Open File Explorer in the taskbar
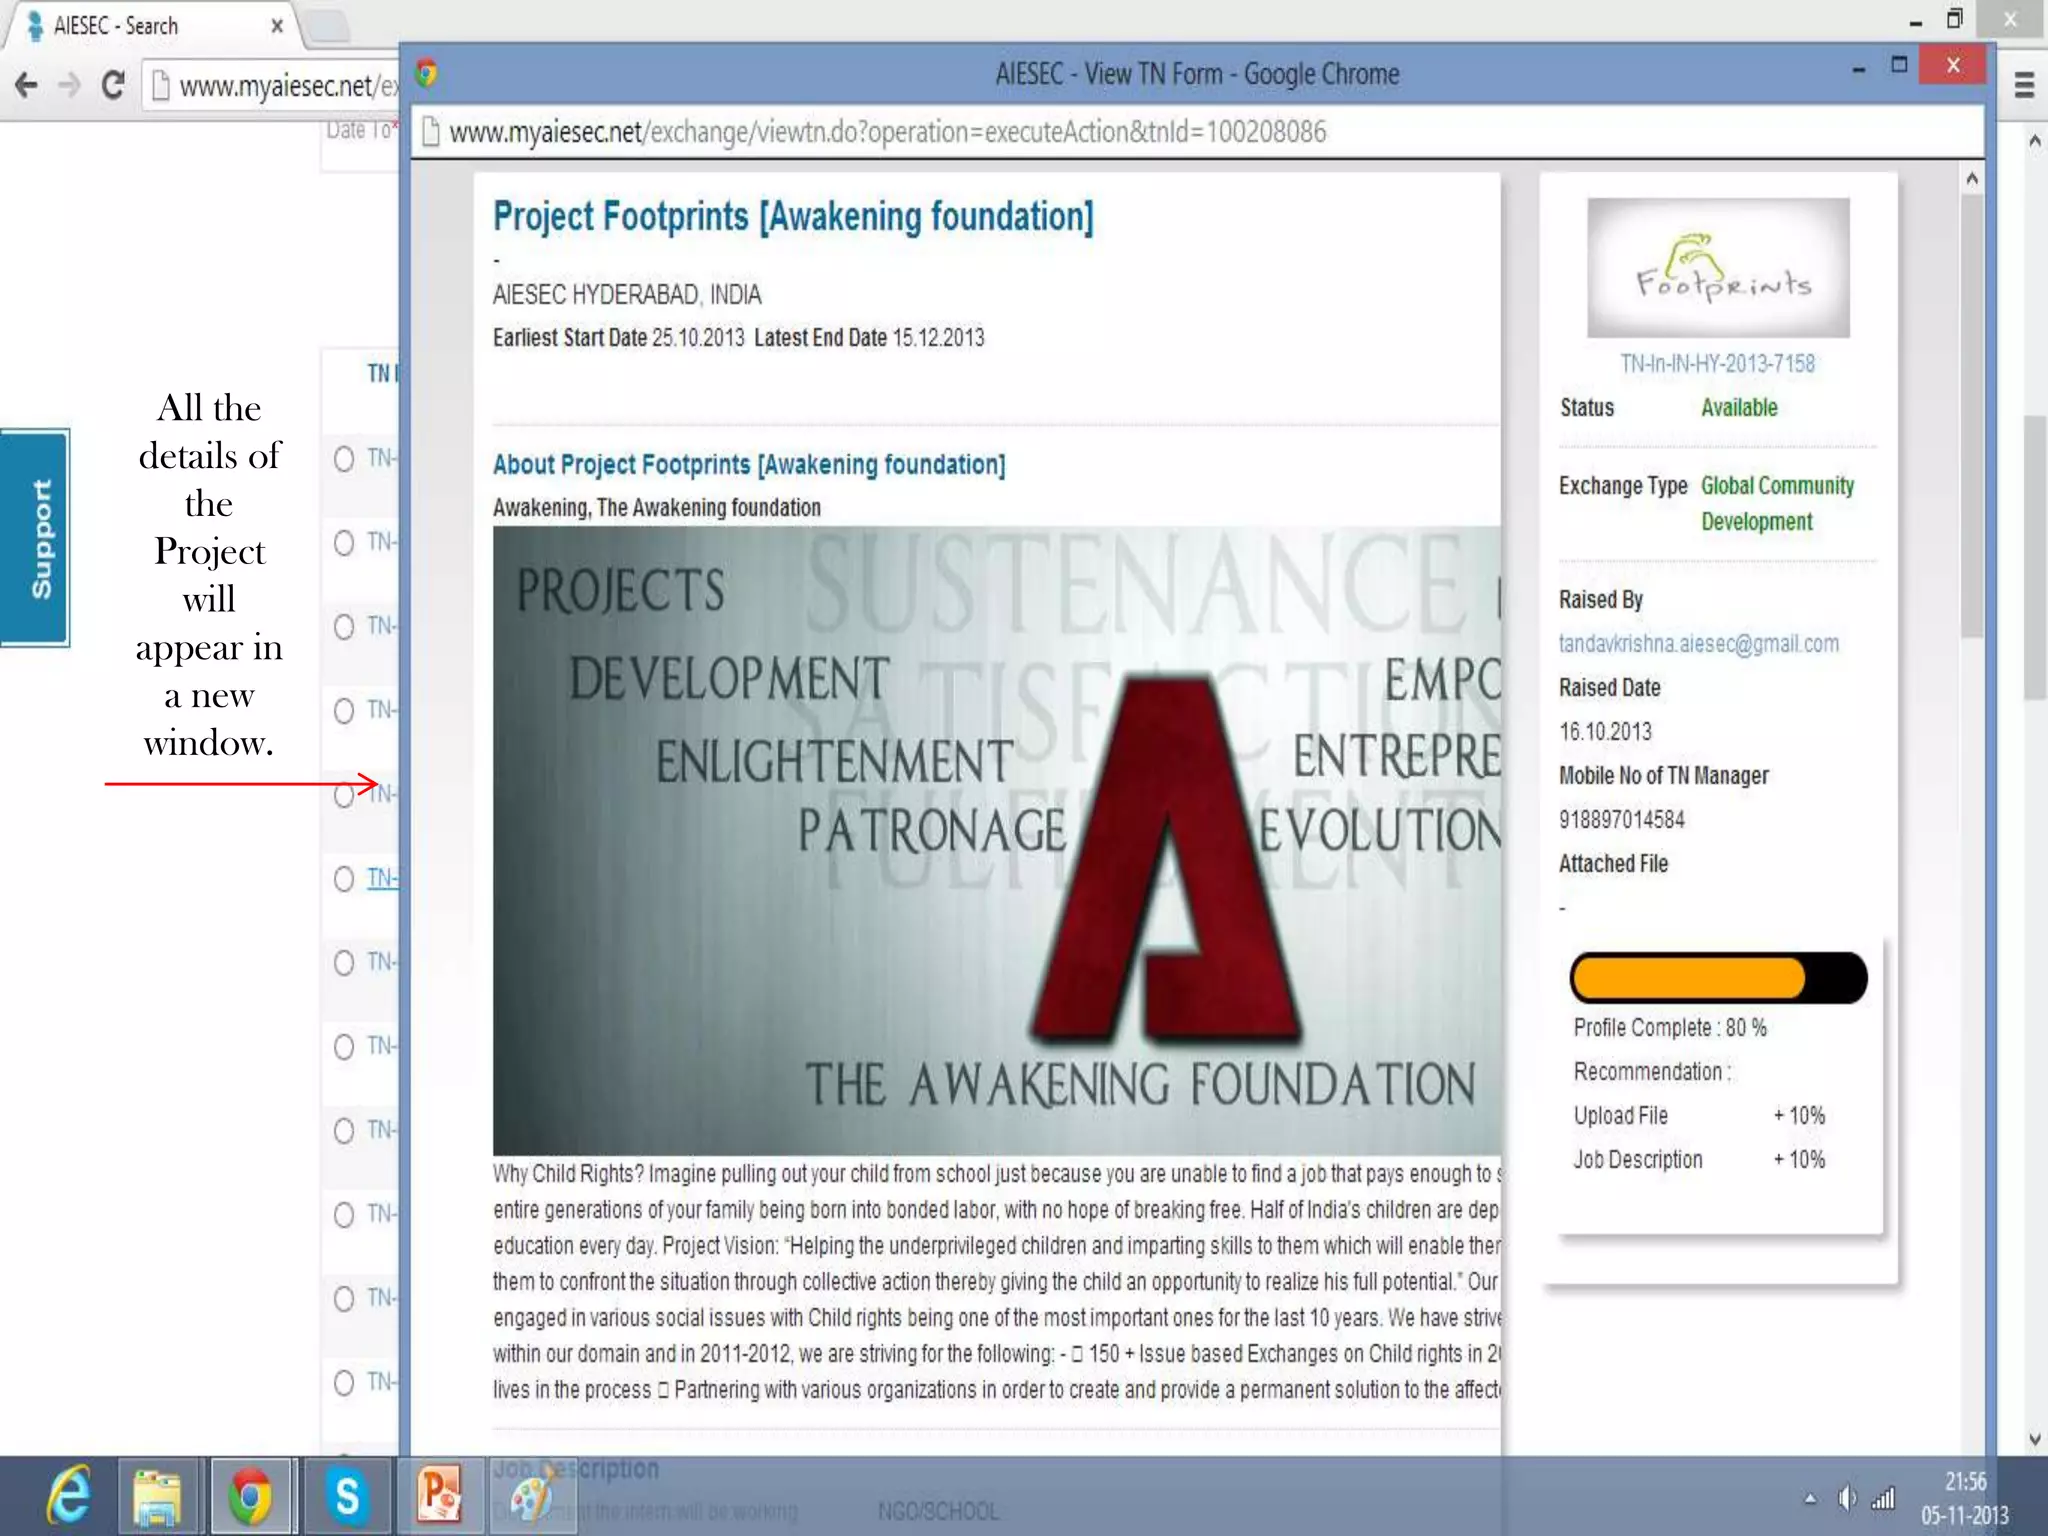This screenshot has width=2048, height=1536. [x=157, y=1496]
